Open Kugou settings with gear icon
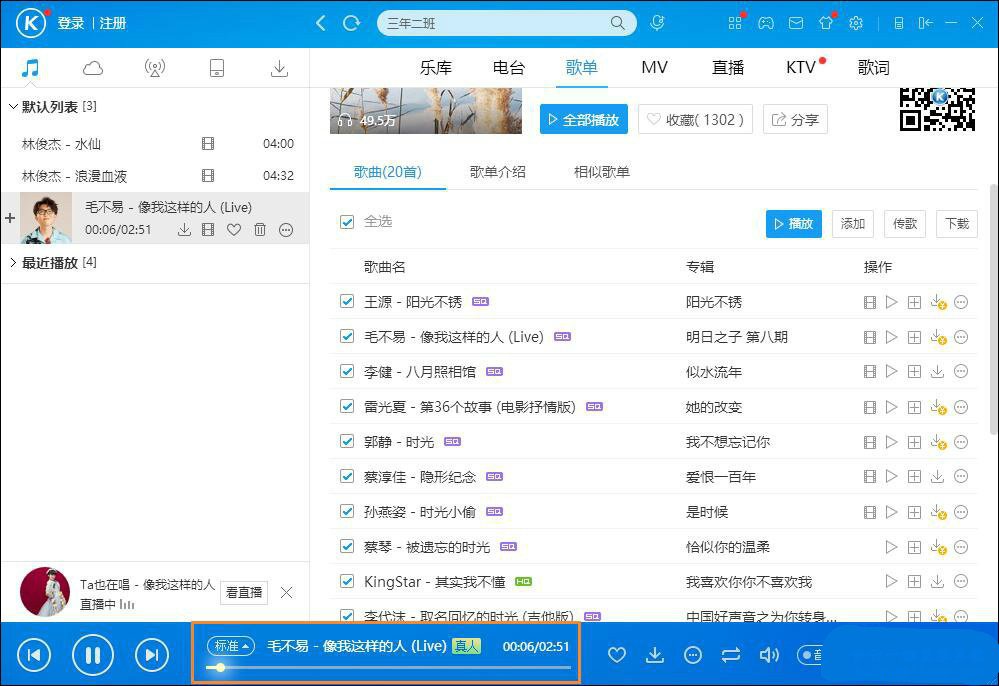The image size is (999, 686). click(855, 22)
